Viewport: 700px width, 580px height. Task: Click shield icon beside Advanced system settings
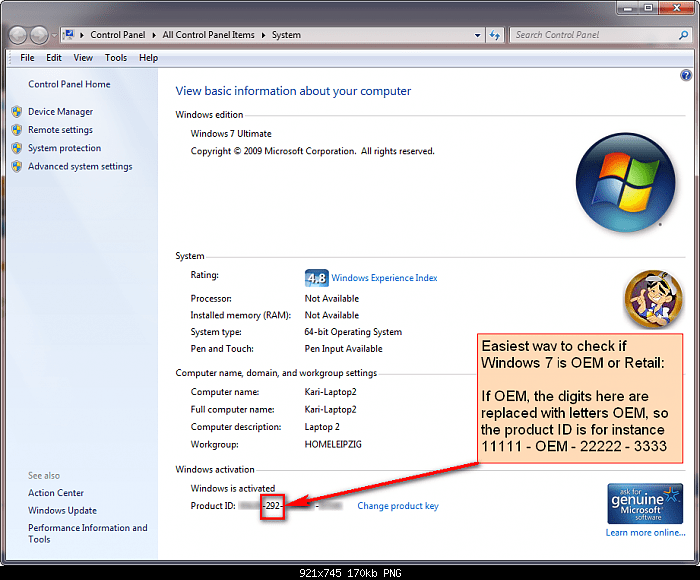coord(17,167)
